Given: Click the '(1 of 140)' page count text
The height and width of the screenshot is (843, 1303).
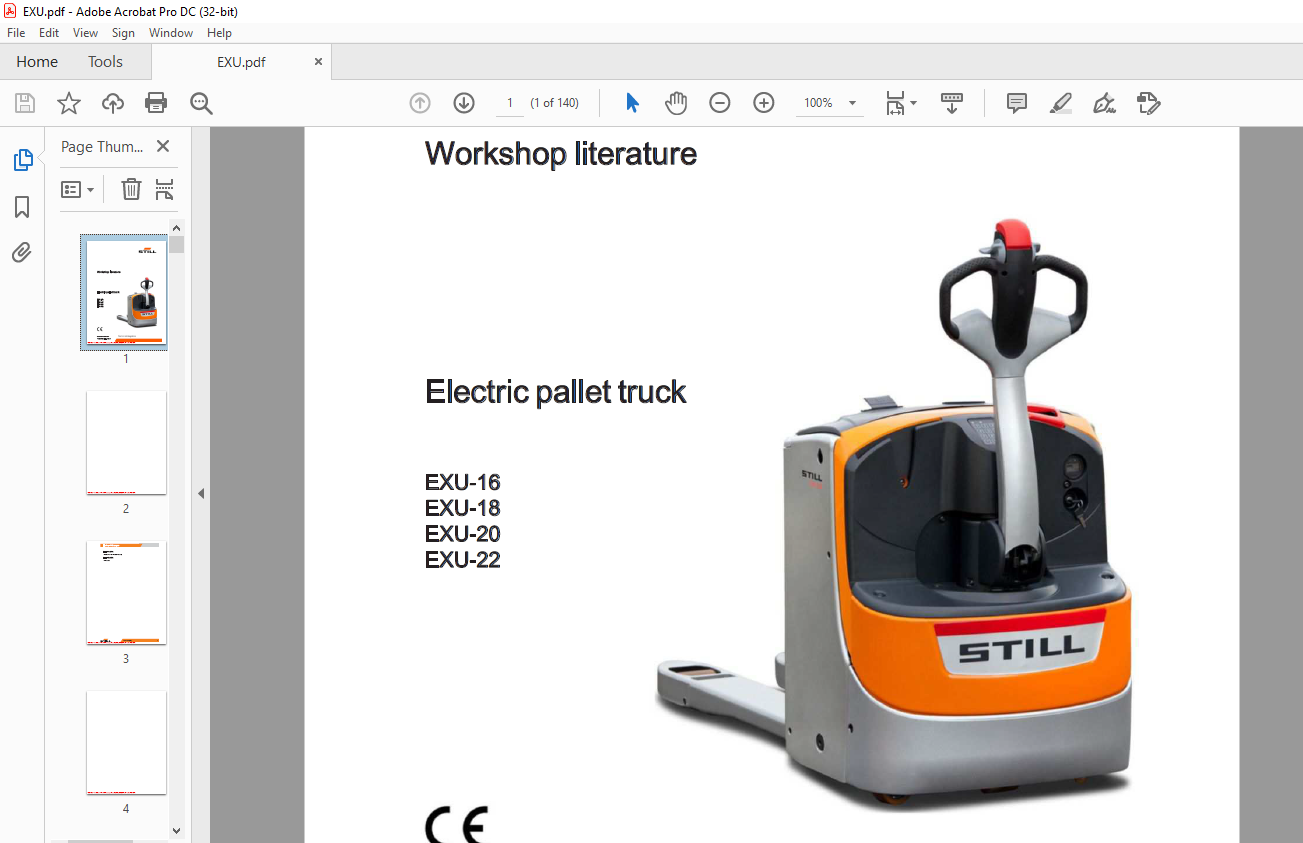Looking at the screenshot, I should 555,103.
